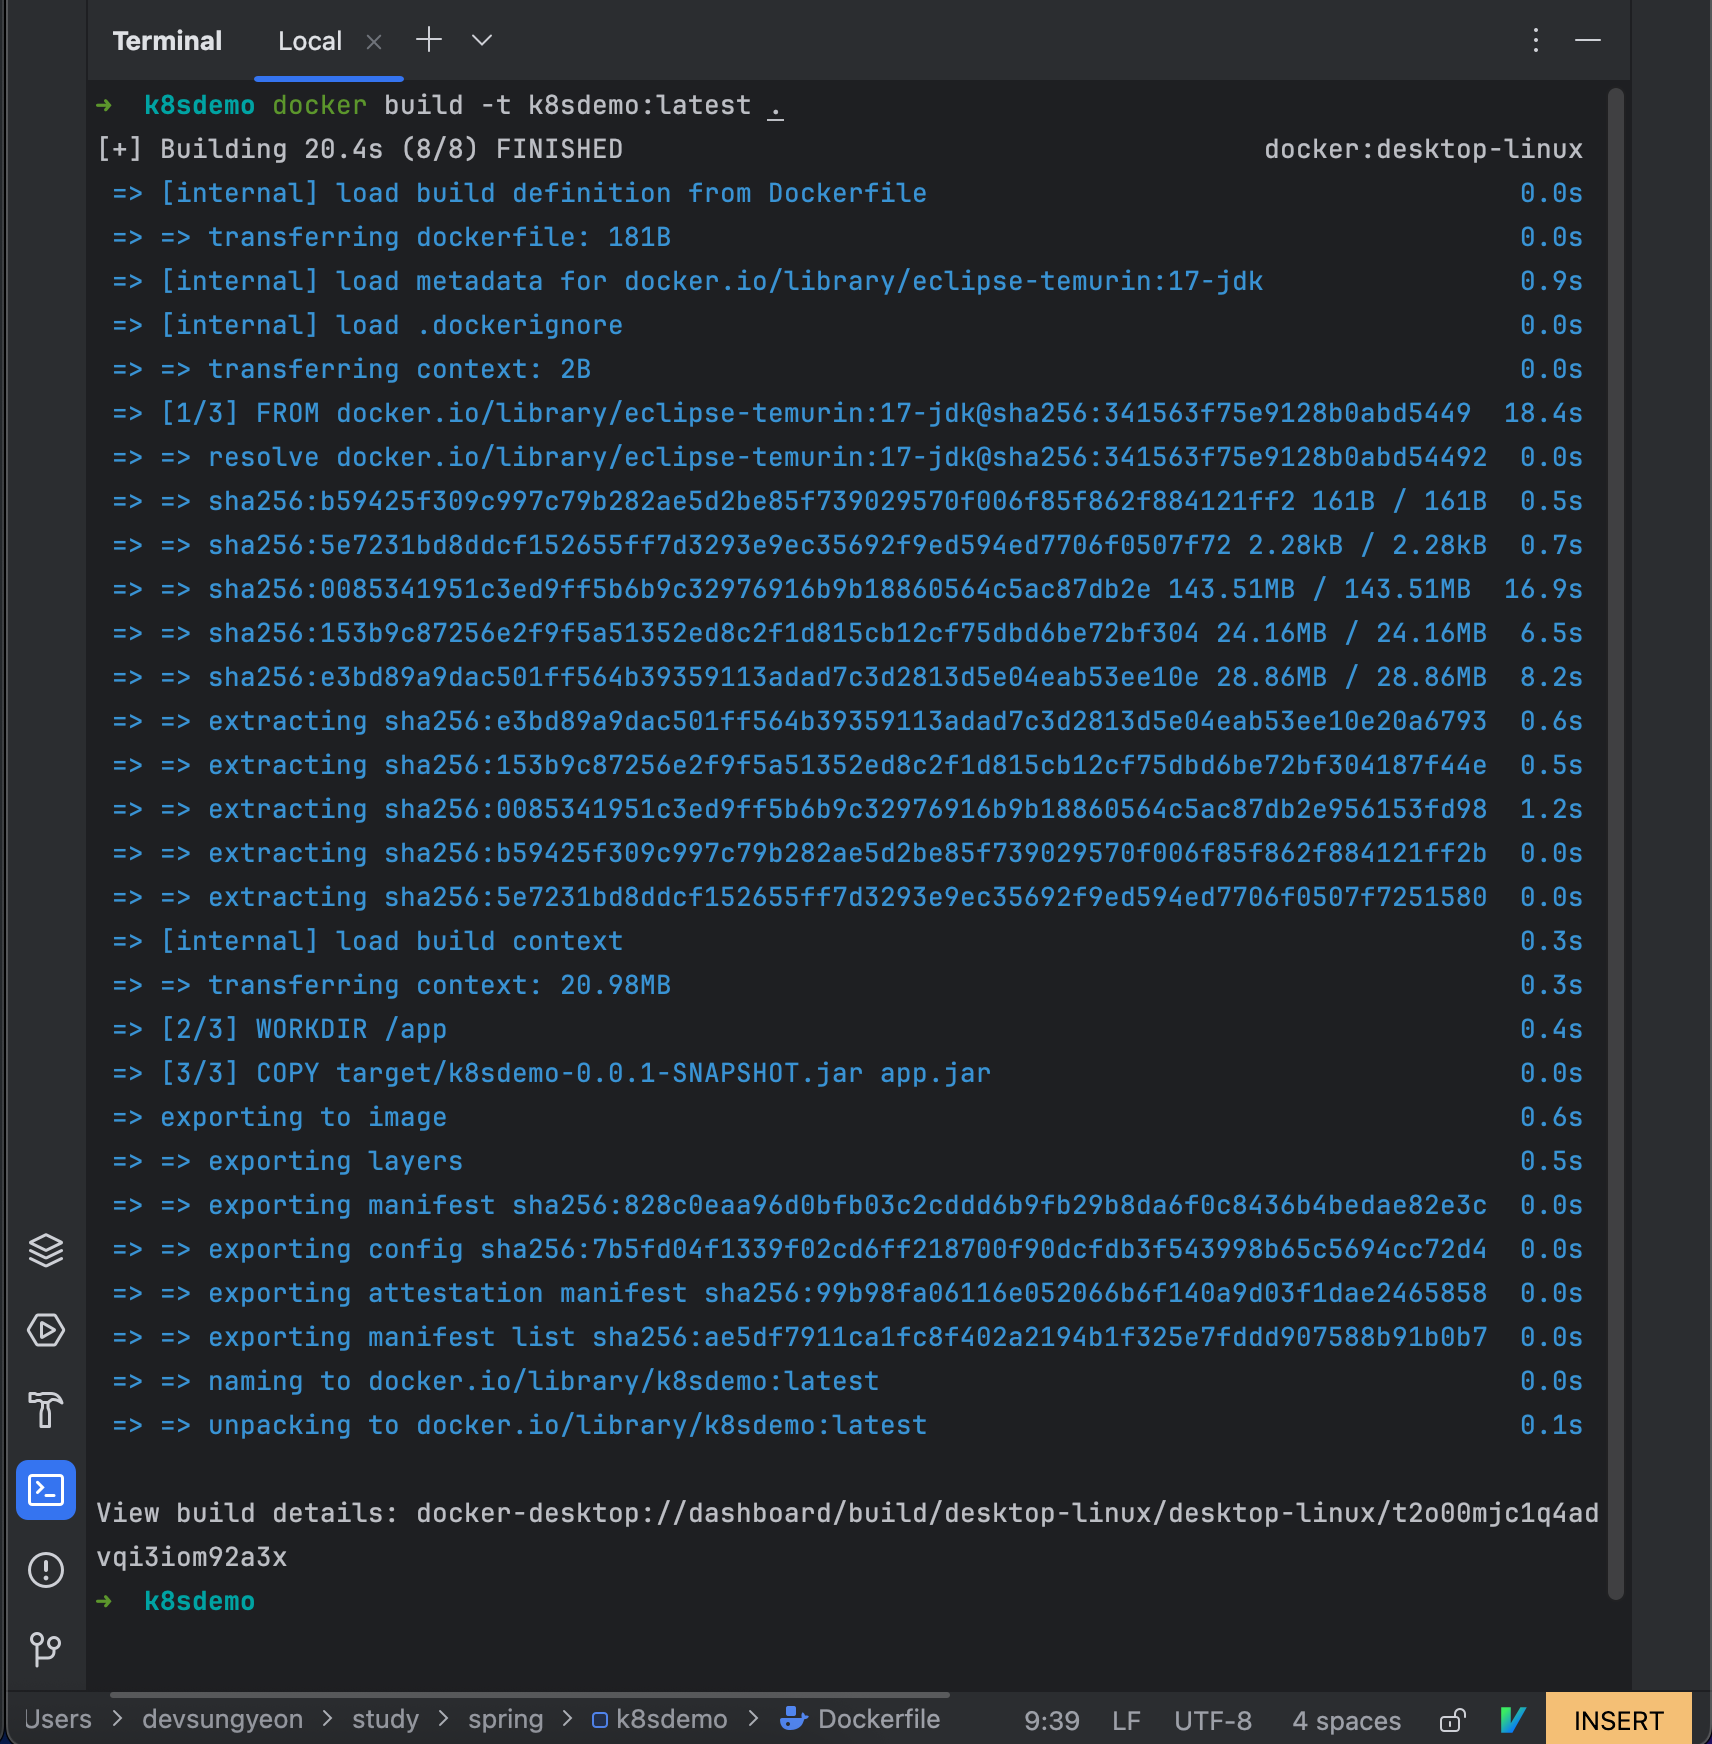The height and width of the screenshot is (1744, 1712).
Task: Add a new terminal tab
Action: (x=429, y=40)
